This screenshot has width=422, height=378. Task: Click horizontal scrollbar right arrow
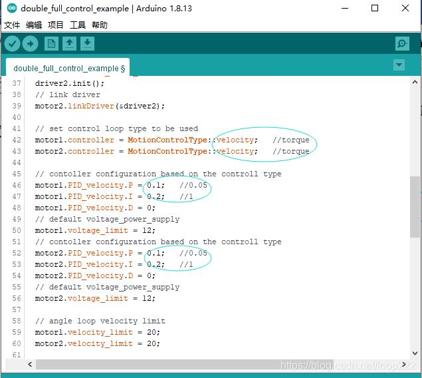(x=404, y=364)
